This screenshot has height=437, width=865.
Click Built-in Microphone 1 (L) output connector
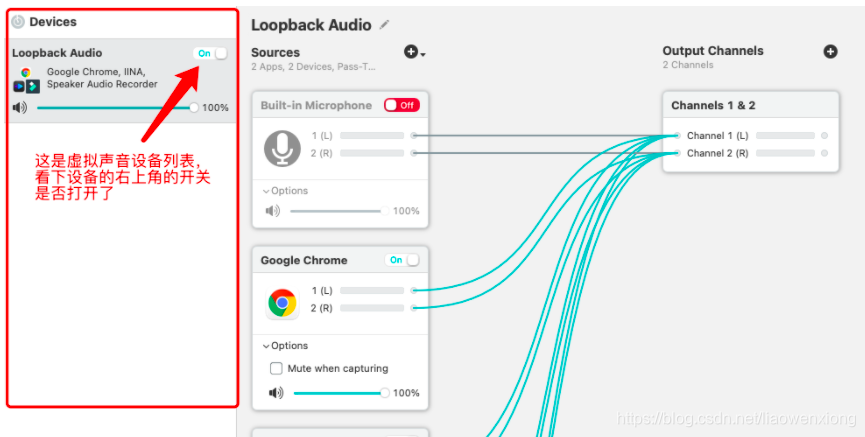click(x=414, y=135)
